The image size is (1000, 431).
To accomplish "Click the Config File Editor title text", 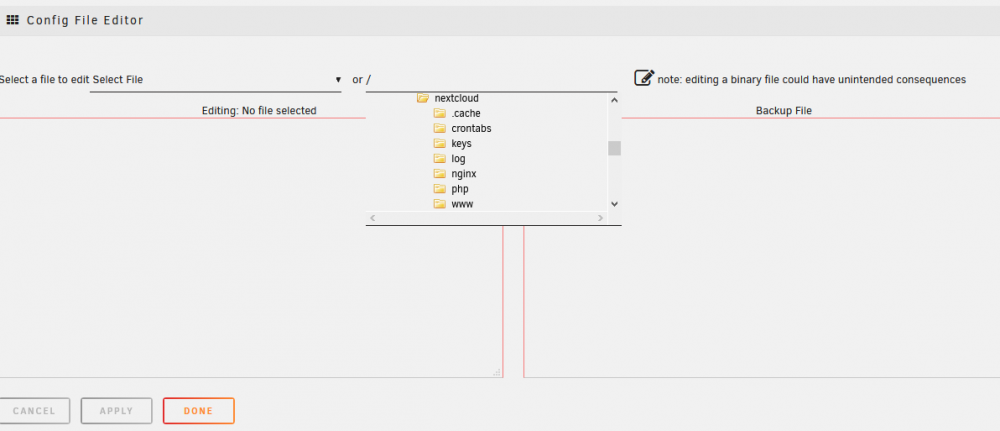I will 85,20.
